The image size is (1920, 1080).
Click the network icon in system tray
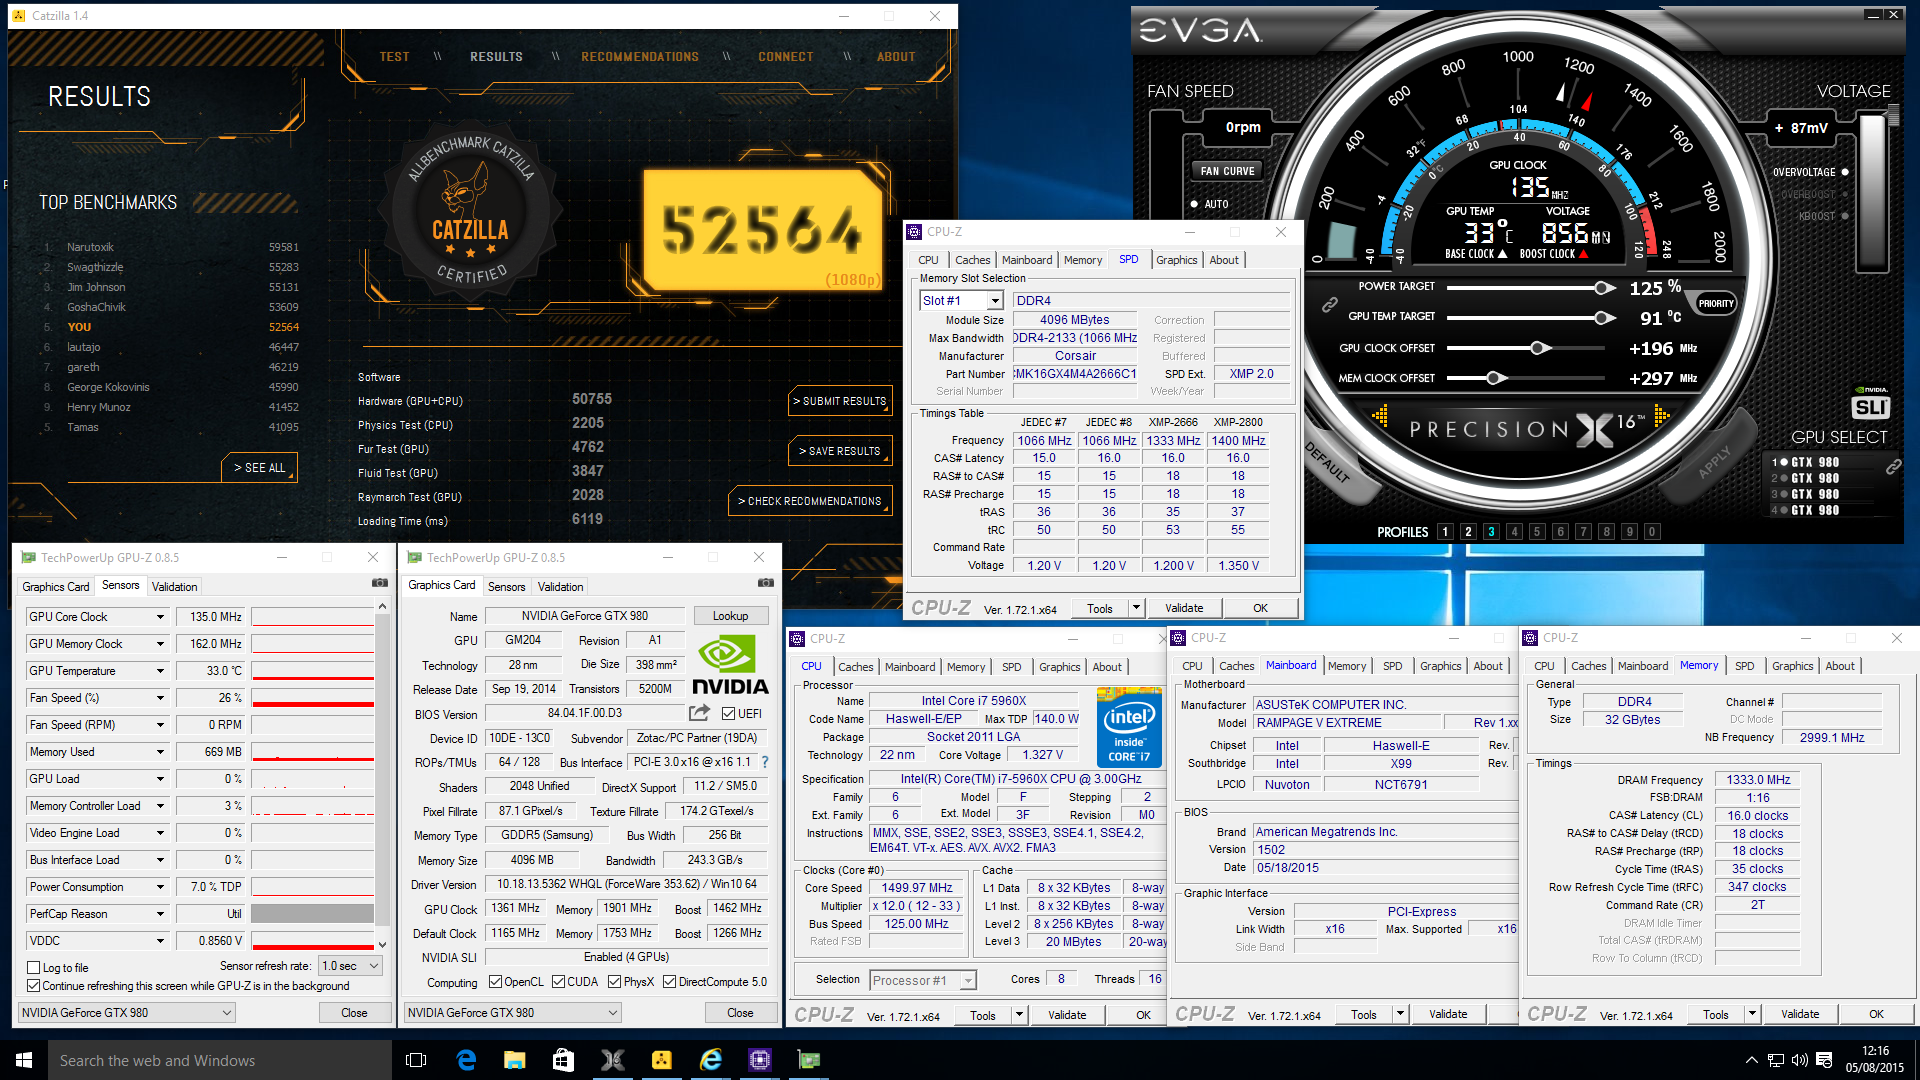tap(1775, 1060)
